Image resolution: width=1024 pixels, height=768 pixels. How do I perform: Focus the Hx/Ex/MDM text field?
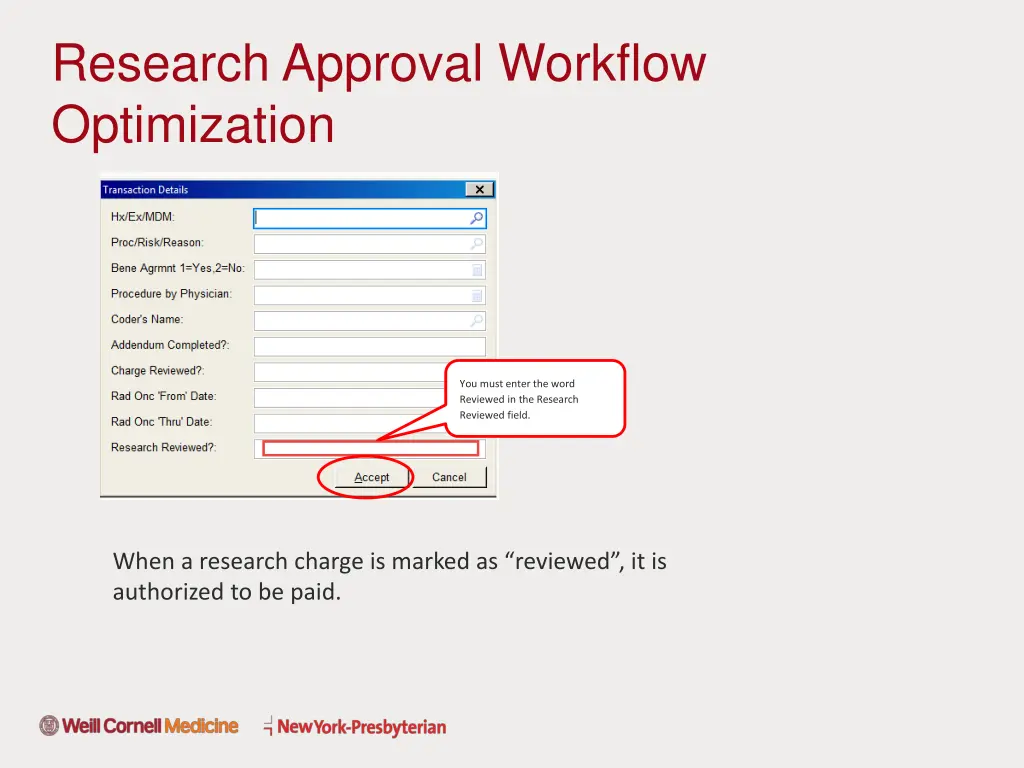pyautogui.click(x=360, y=218)
